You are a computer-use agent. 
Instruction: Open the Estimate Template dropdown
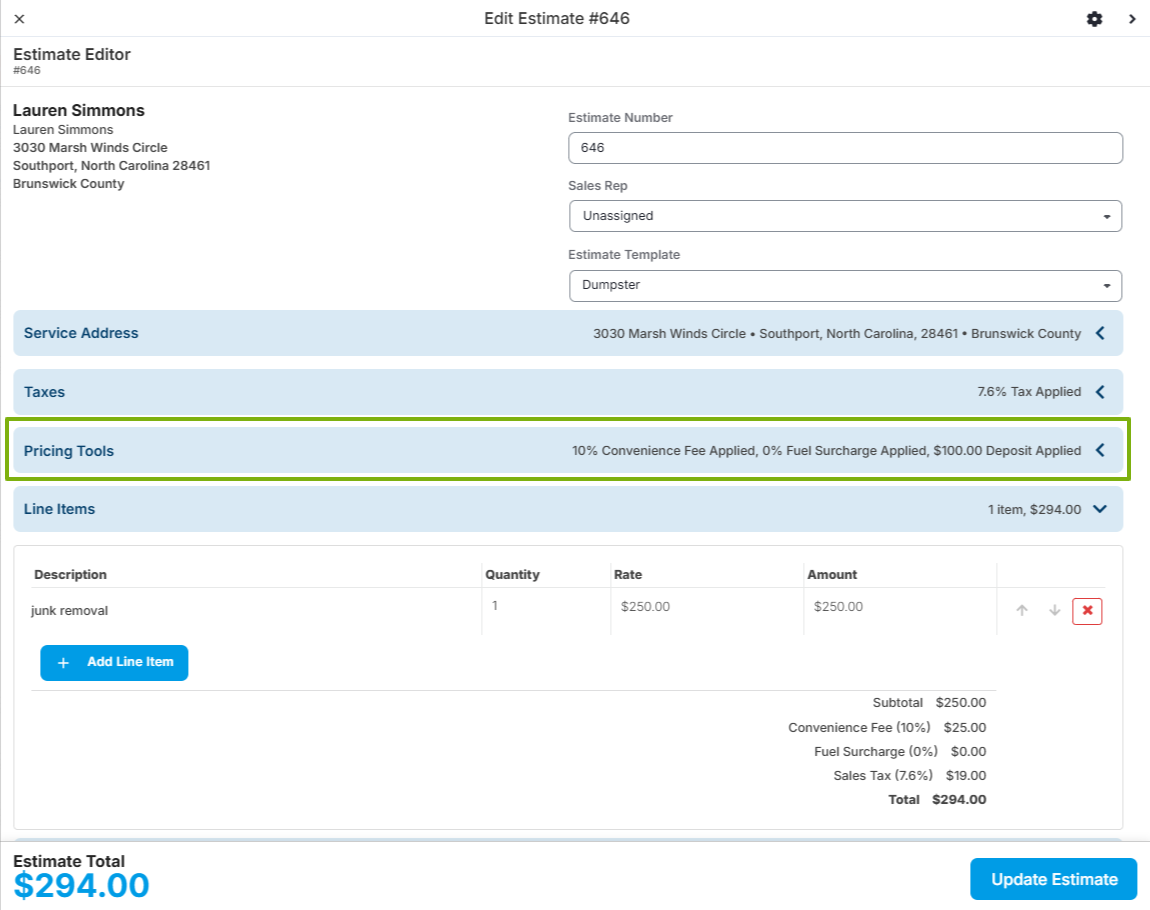(x=845, y=285)
